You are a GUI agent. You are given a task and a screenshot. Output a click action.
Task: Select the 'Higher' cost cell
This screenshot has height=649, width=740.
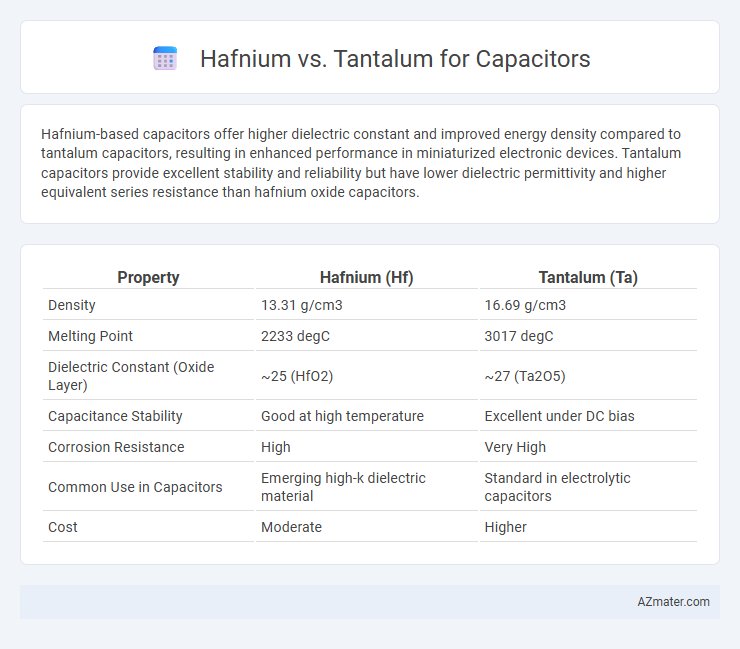point(505,527)
